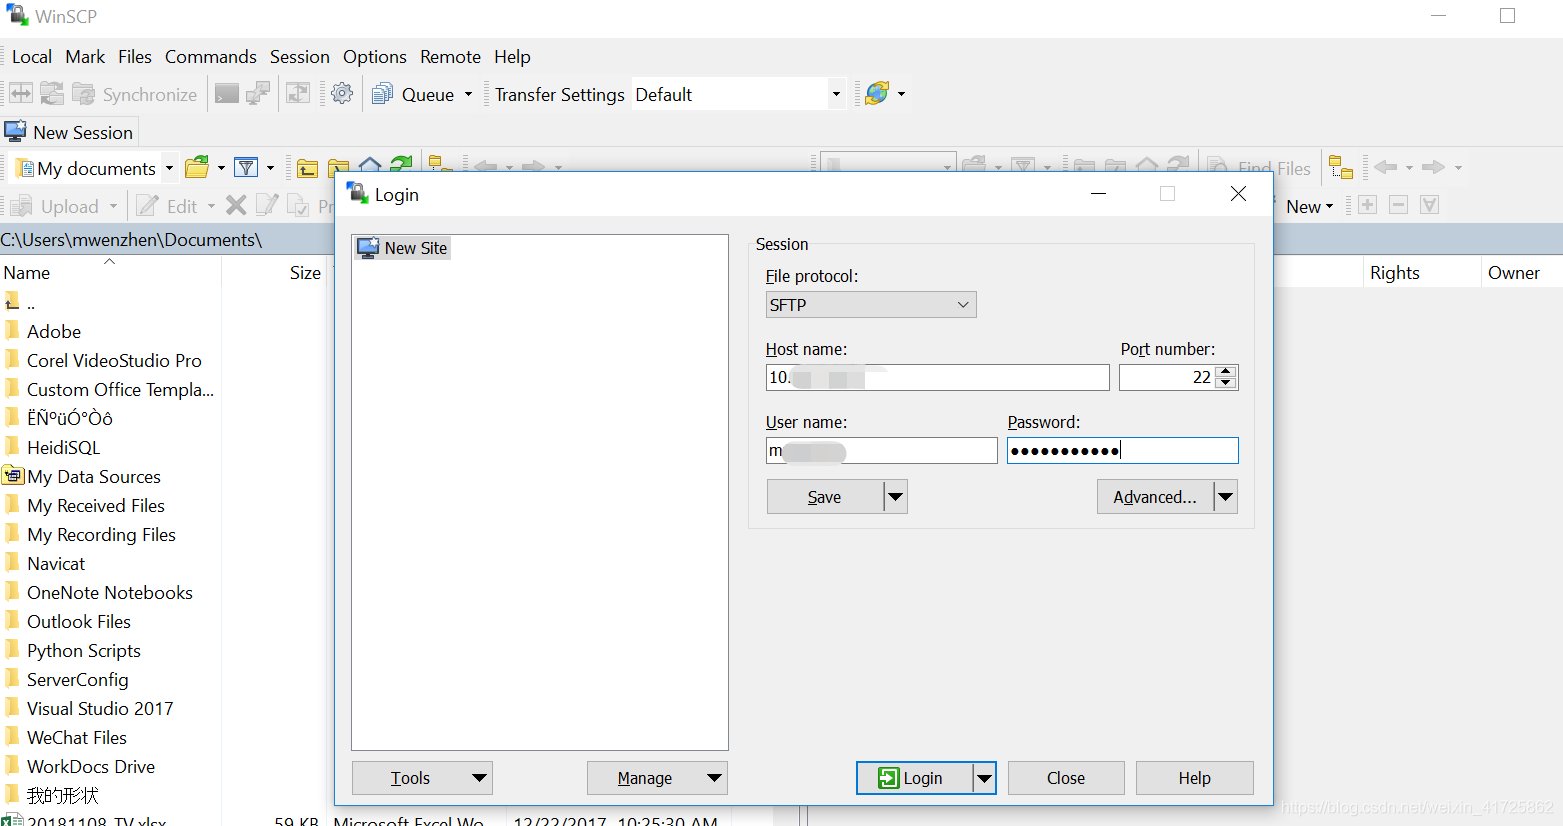
Task: Select the Python Scripts folder
Action: (x=83, y=650)
